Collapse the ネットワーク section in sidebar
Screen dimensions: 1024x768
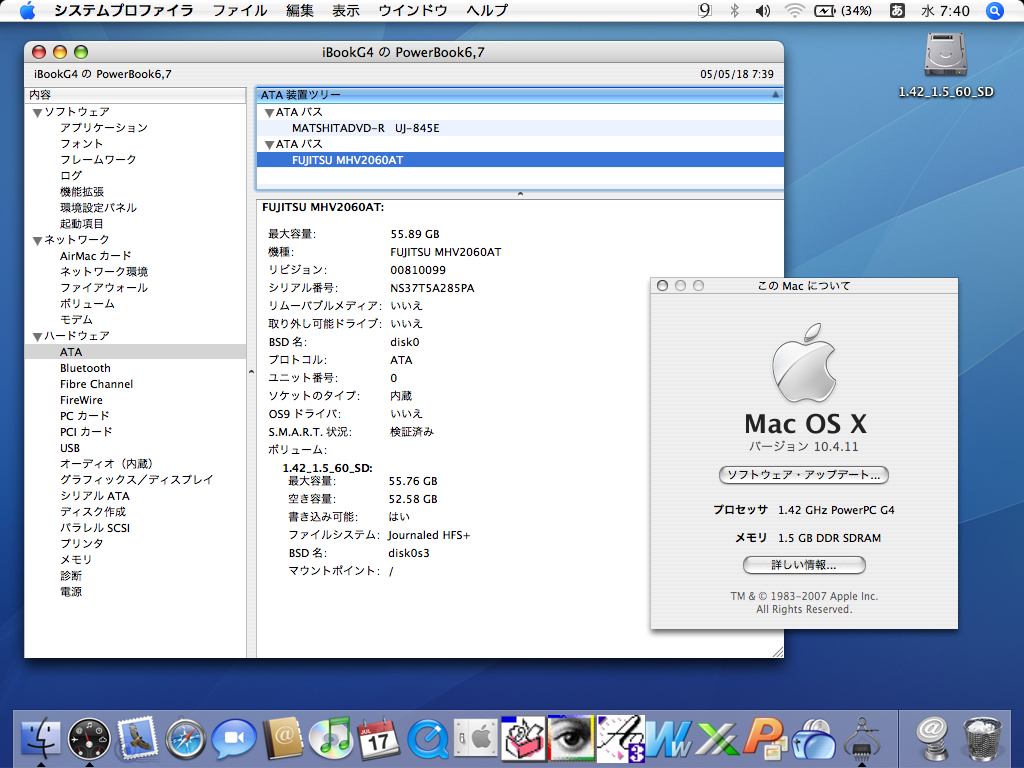pyautogui.click(x=37, y=241)
